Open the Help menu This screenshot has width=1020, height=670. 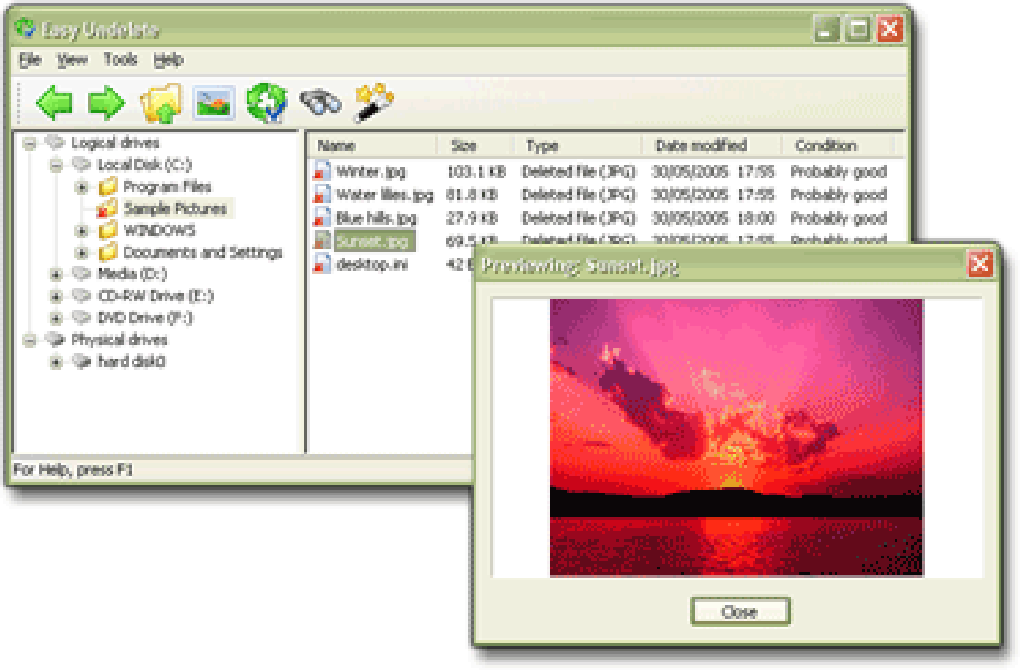click(x=168, y=60)
